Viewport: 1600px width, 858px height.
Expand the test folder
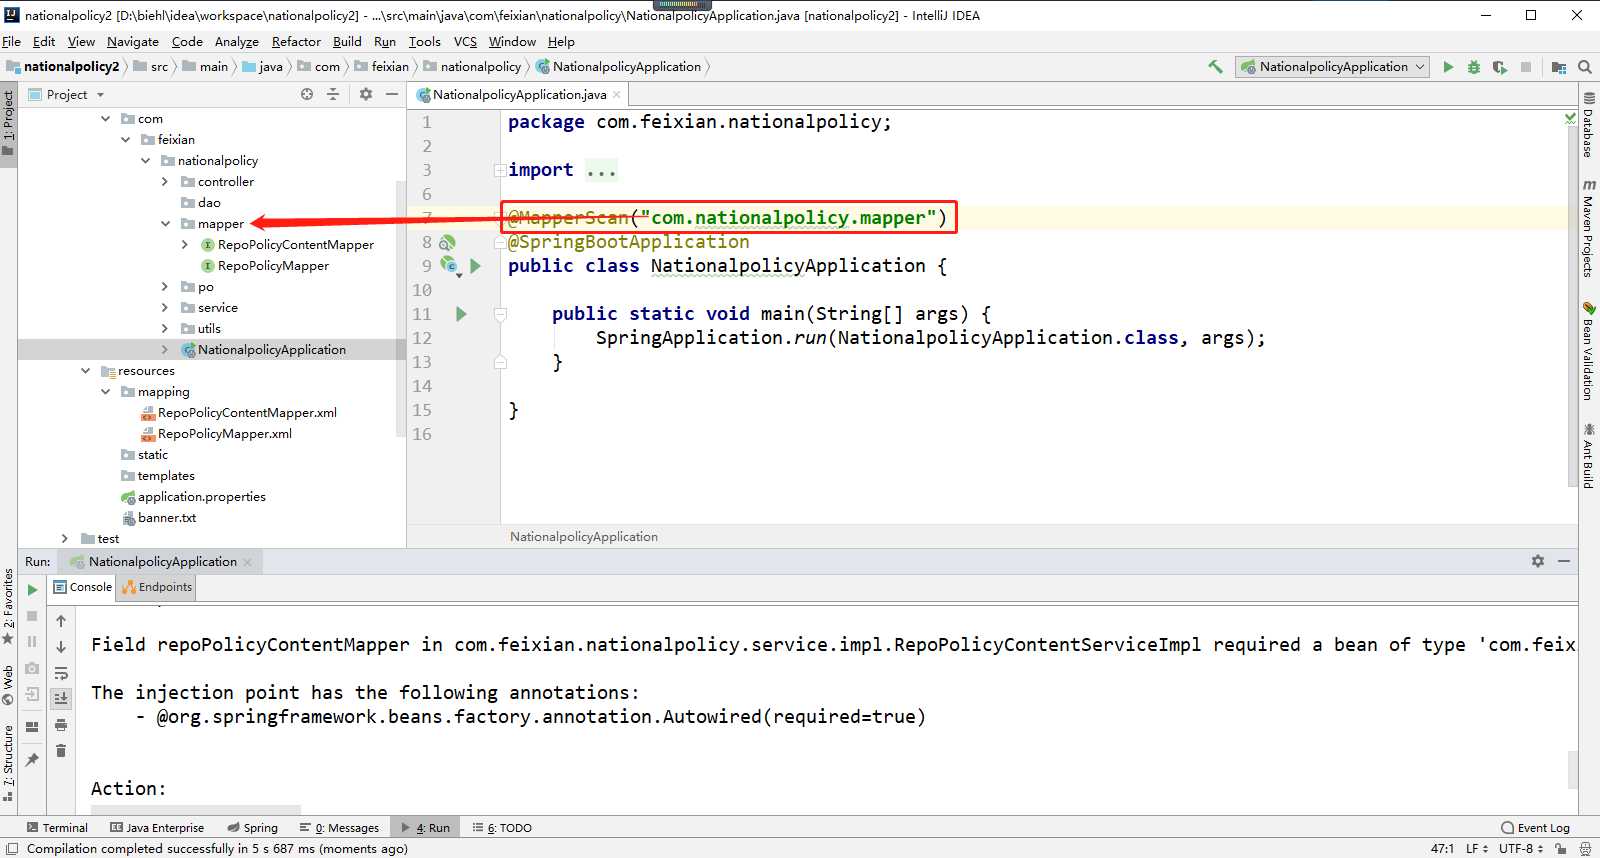[x=66, y=539]
